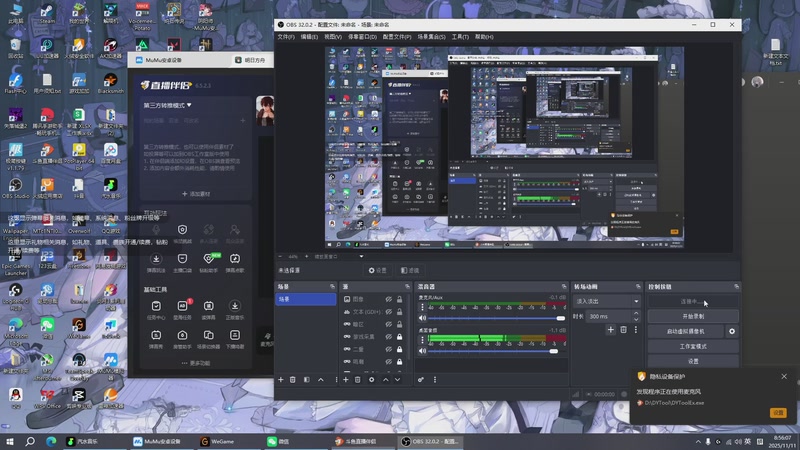Switch to the 明日方舟 tab in MuMu
The height and width of the screenshot is (450, 800).
pos(251,60)
